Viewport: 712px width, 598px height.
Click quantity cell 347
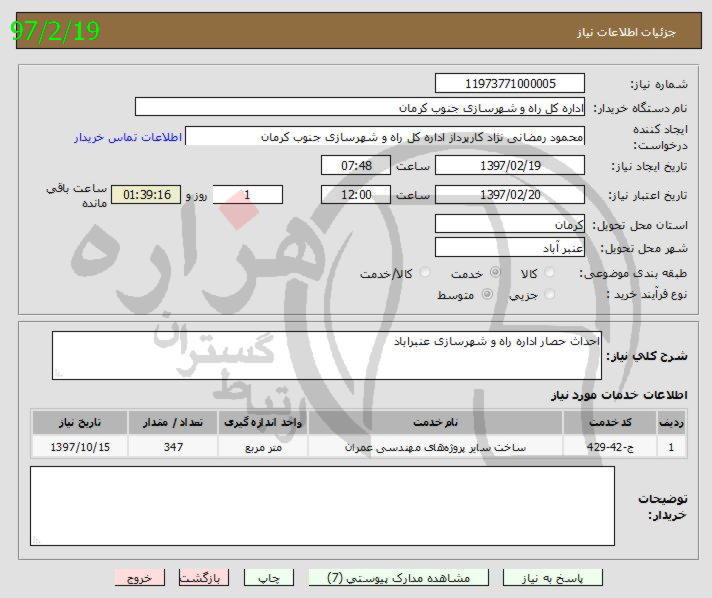[173, 447]
